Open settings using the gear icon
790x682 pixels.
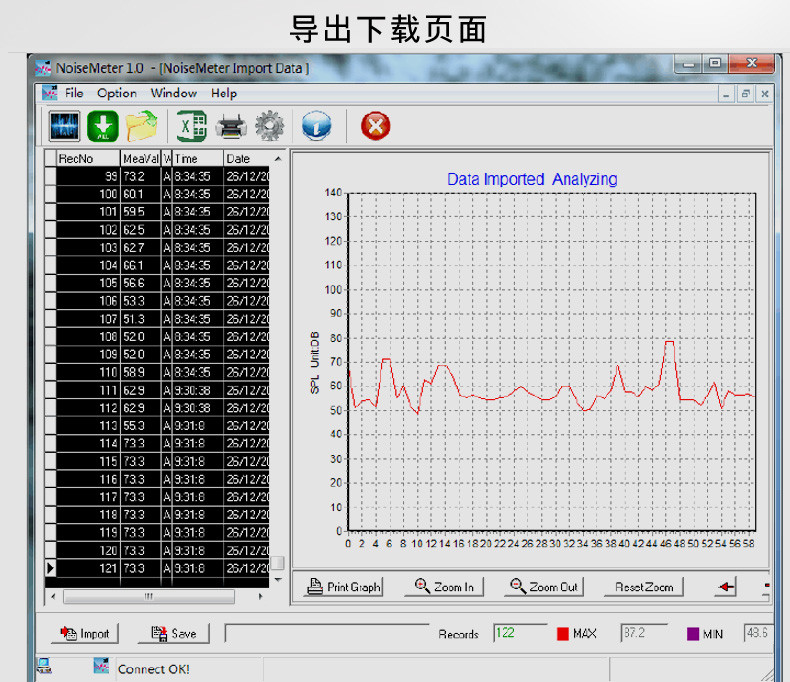270,126
